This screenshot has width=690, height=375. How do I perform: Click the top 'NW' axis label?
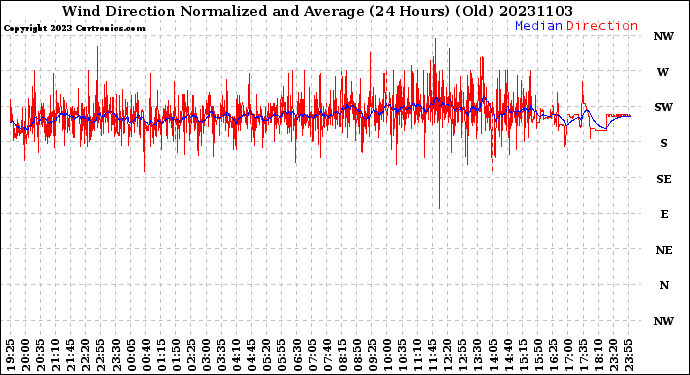coord(664,37)
